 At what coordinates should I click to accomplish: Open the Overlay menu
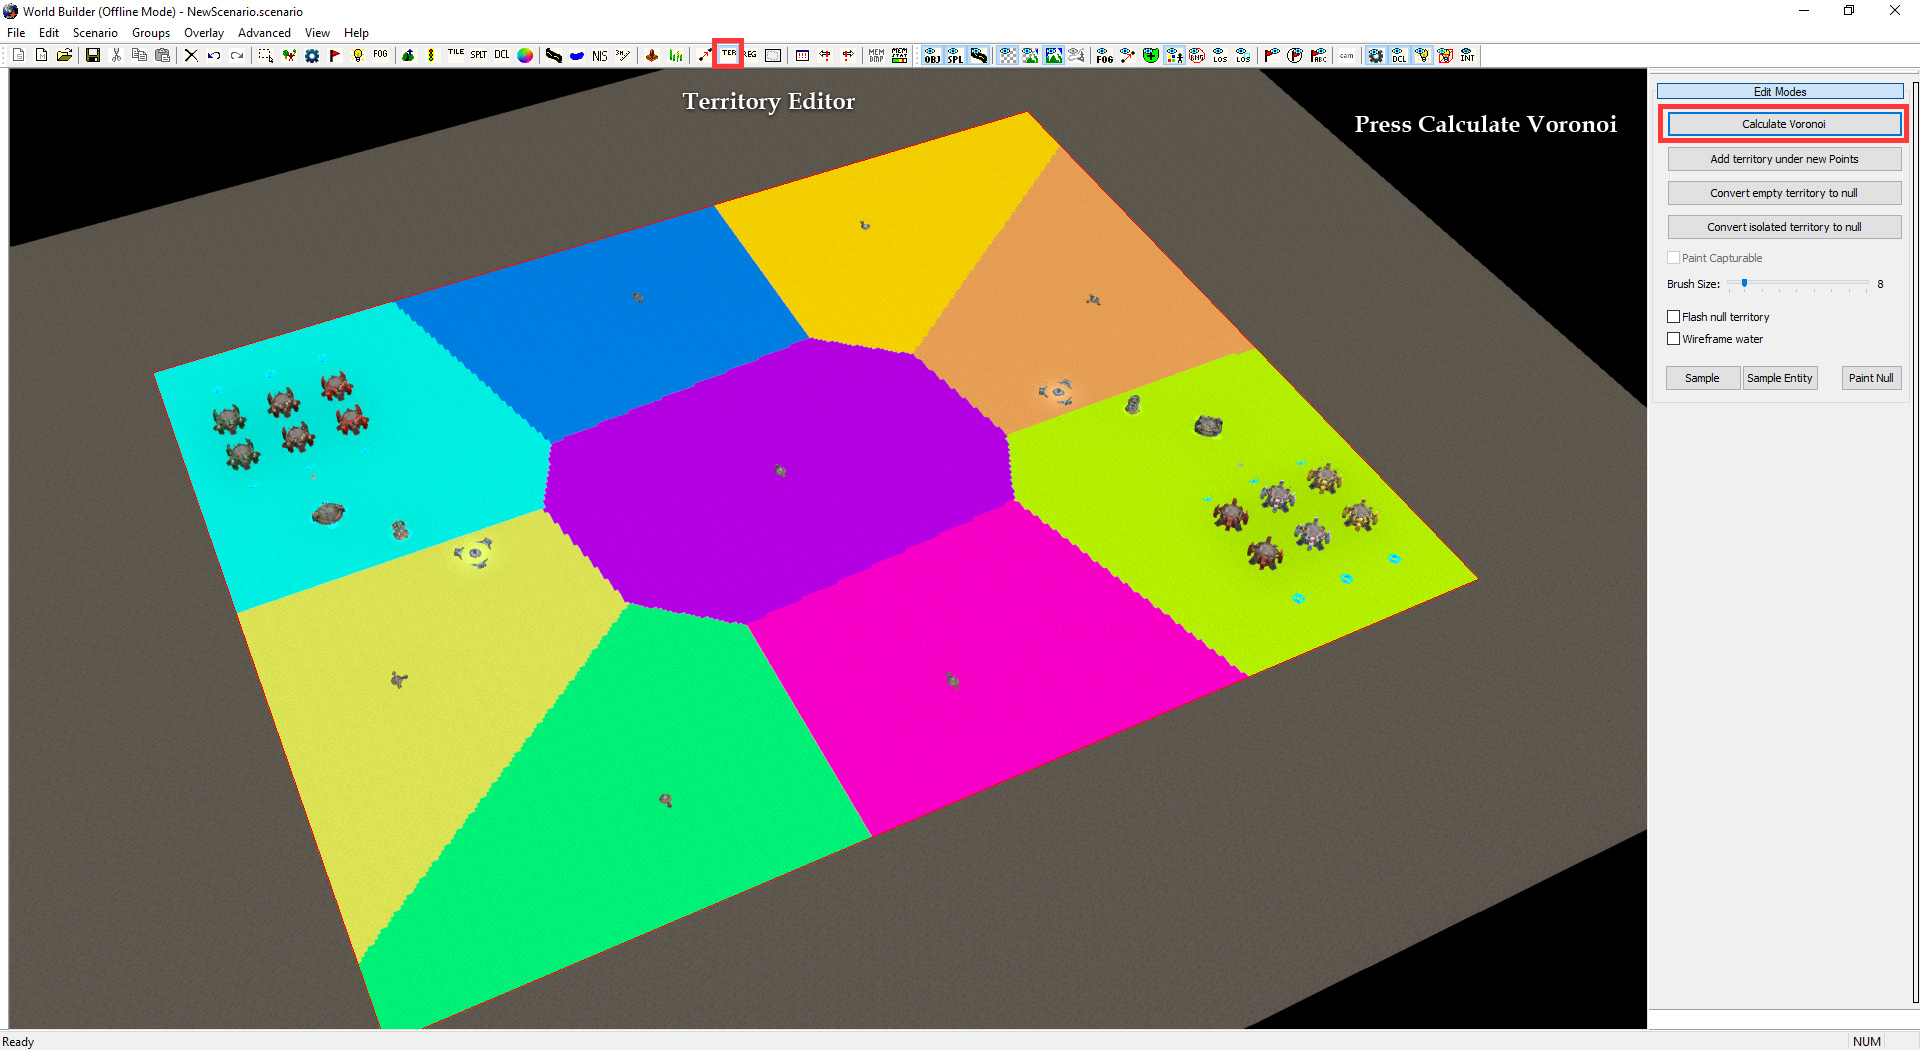tap(204, 33)
